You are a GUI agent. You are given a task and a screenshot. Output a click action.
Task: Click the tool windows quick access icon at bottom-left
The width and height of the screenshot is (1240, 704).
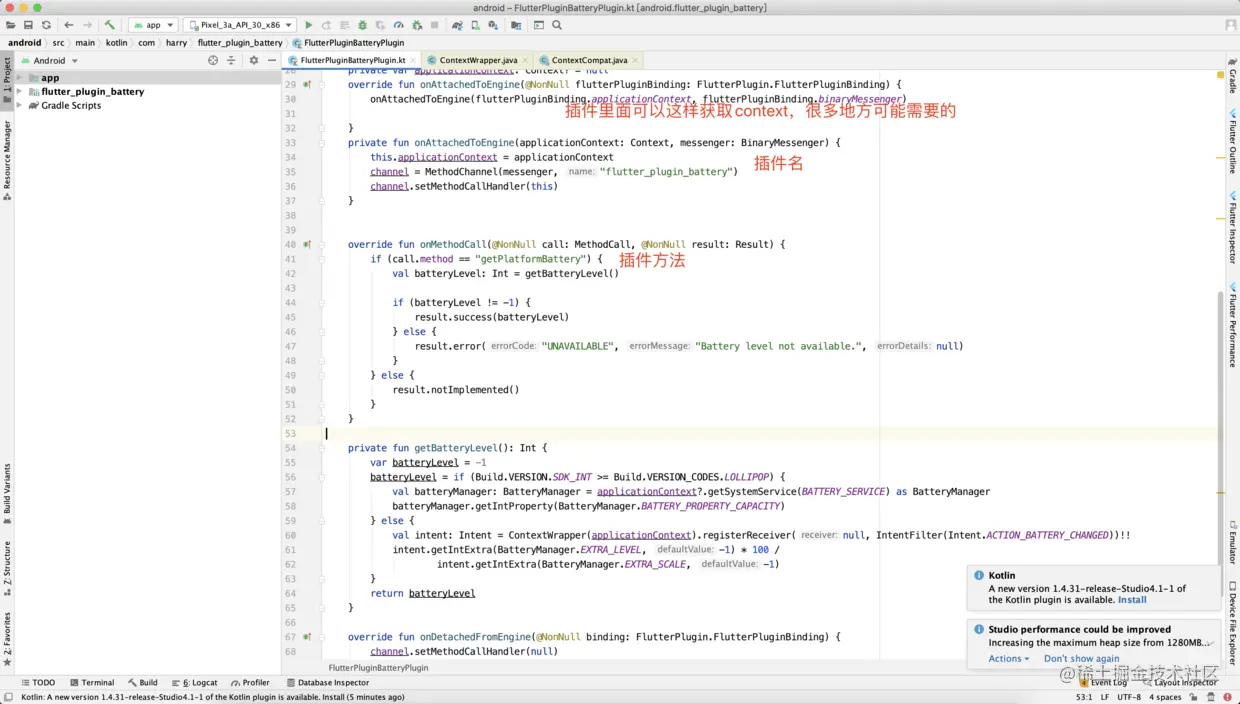8,697
